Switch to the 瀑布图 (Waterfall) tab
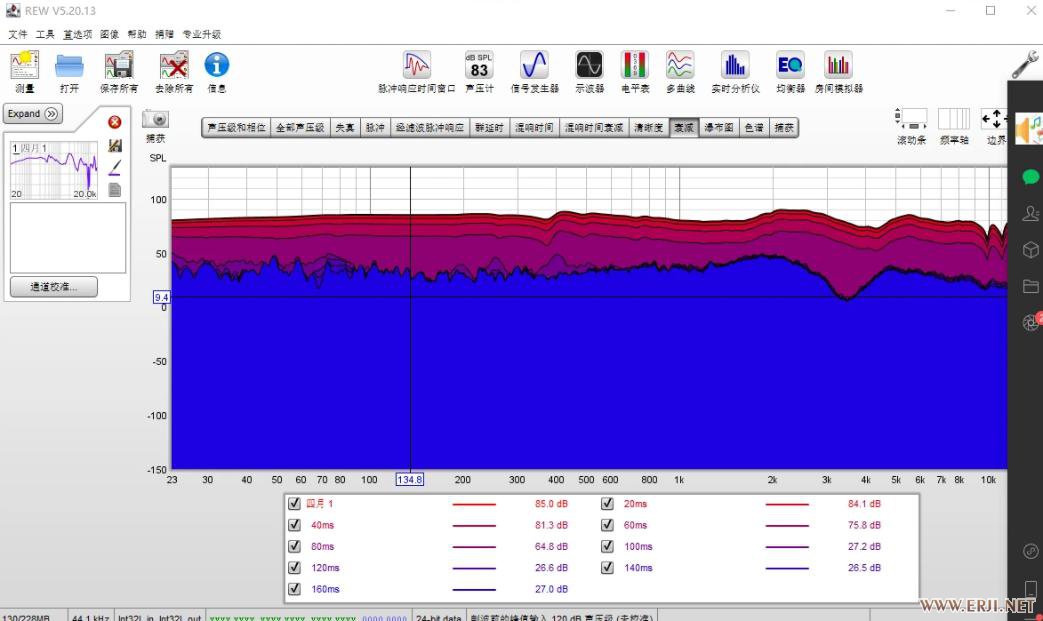The height and width of the screenshot is (621, 1043). point(719,128)
